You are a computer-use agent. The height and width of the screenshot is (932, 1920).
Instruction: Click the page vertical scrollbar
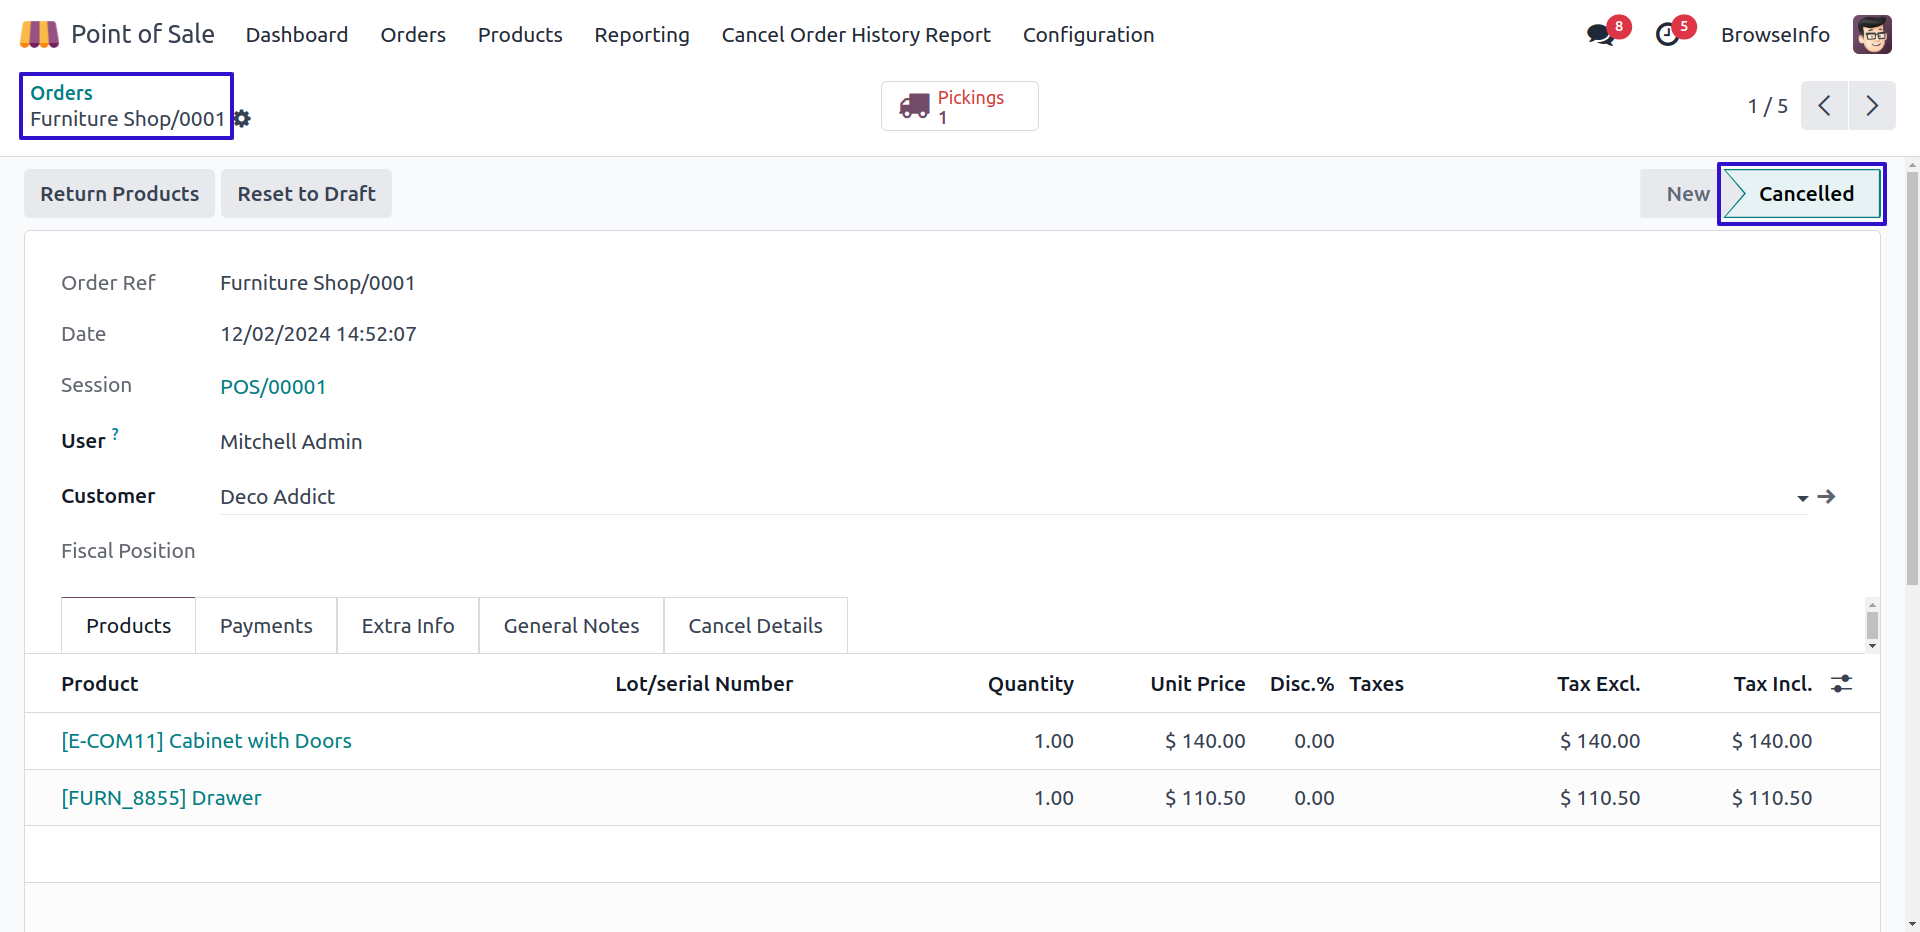pos(1912,380)
